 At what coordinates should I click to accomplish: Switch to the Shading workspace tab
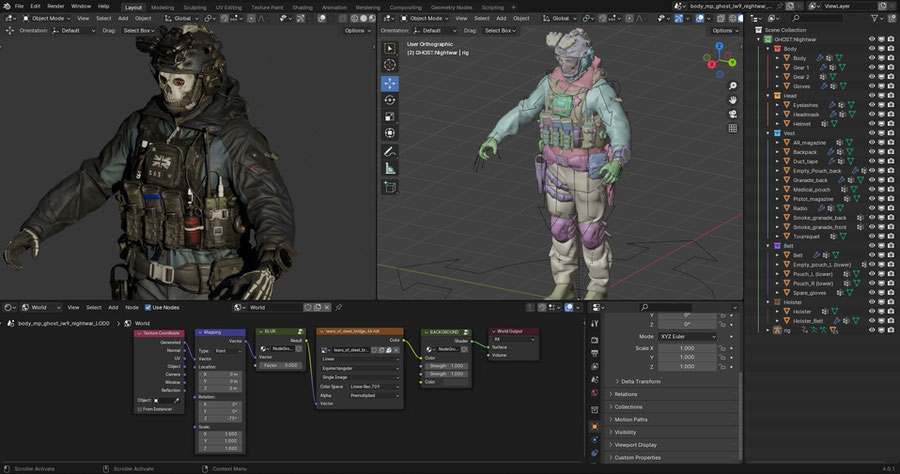[302, 7]
